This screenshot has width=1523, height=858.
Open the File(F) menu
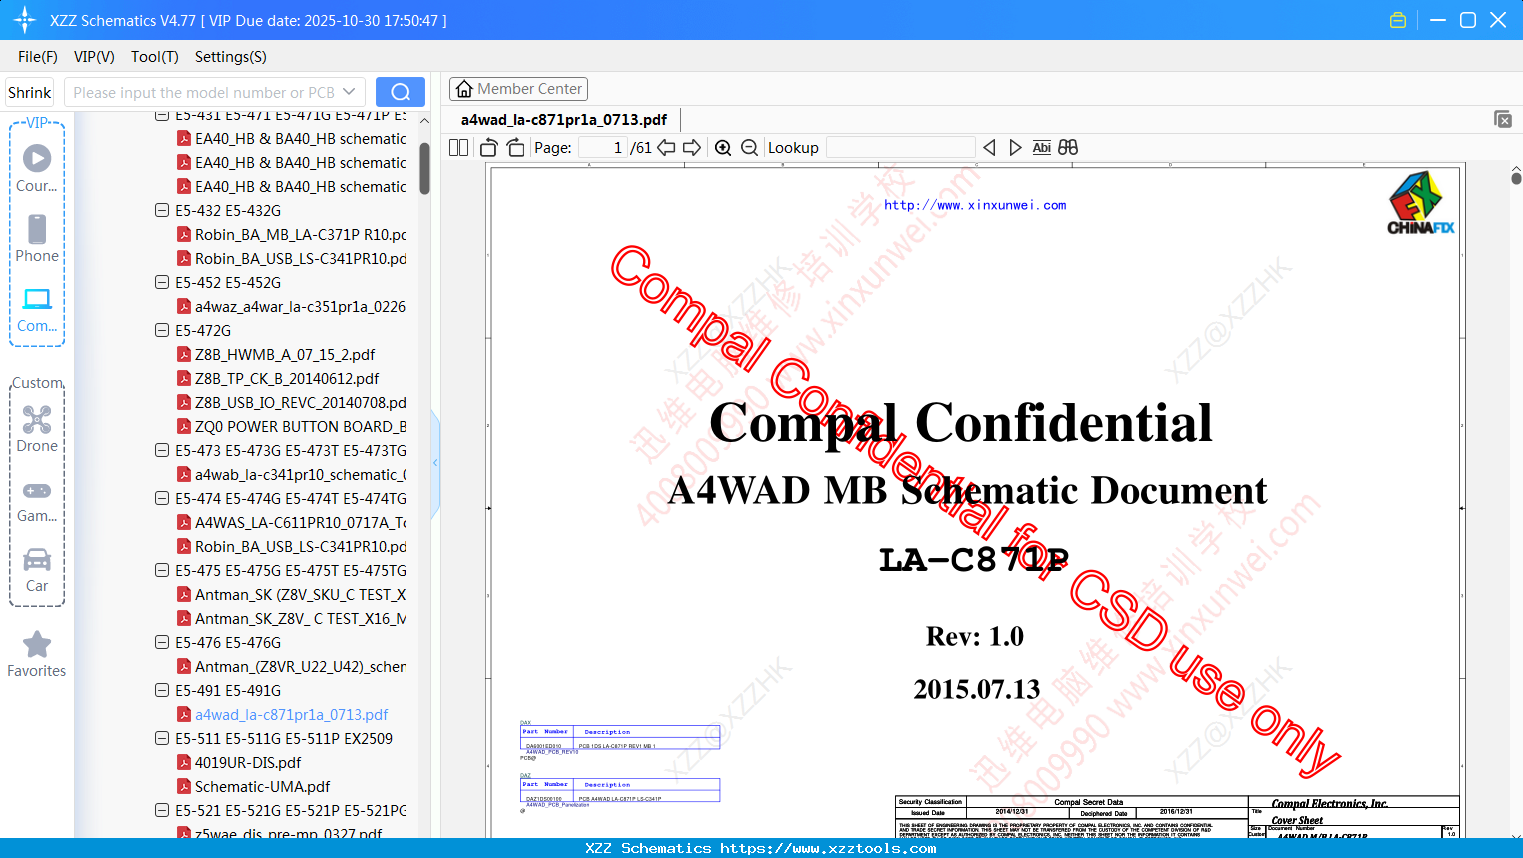pyautogui.click(x=38, y=57)
